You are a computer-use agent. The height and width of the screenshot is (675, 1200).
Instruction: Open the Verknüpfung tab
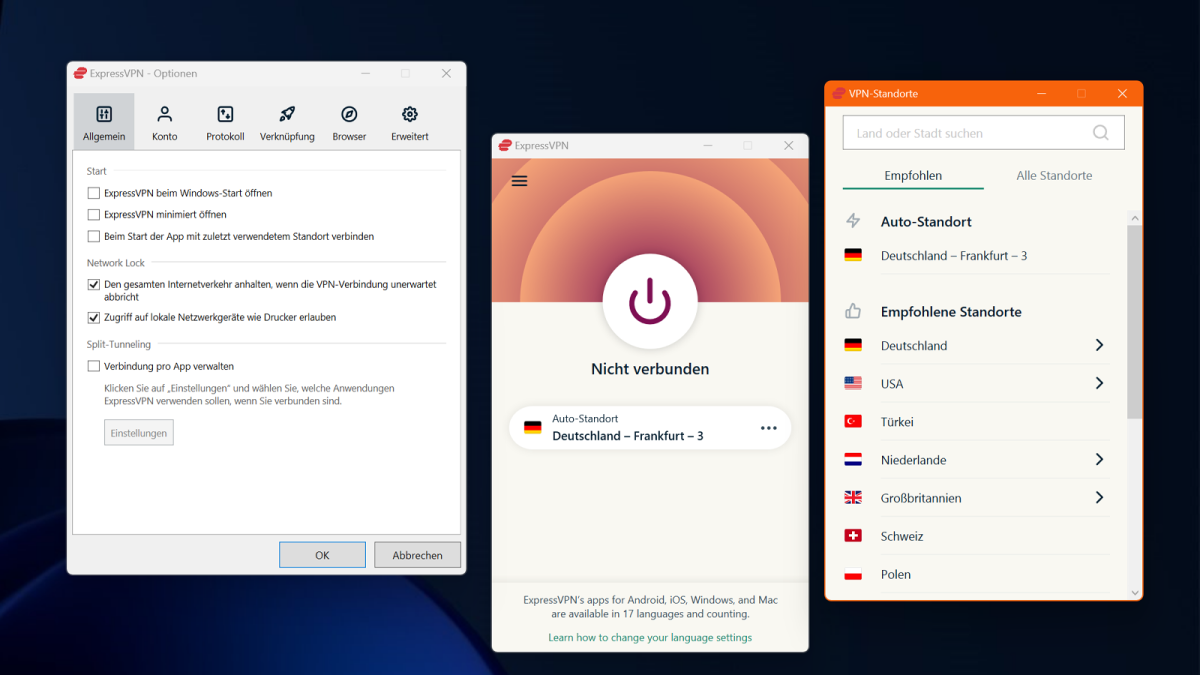(287, 122)
